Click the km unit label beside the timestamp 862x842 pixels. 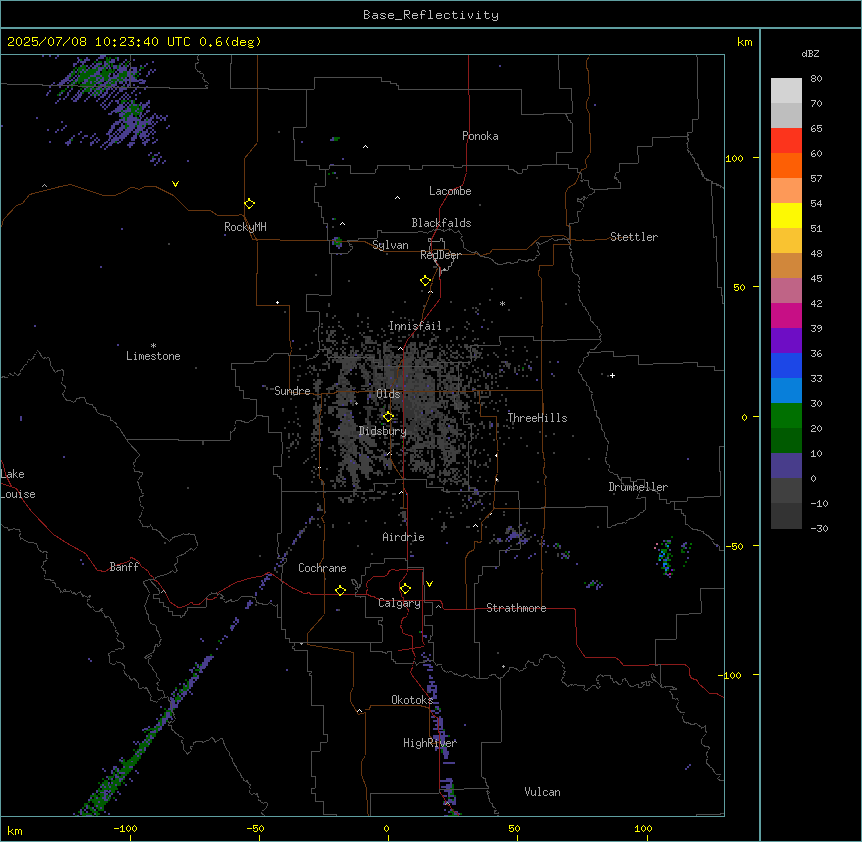tap(745, 42)
